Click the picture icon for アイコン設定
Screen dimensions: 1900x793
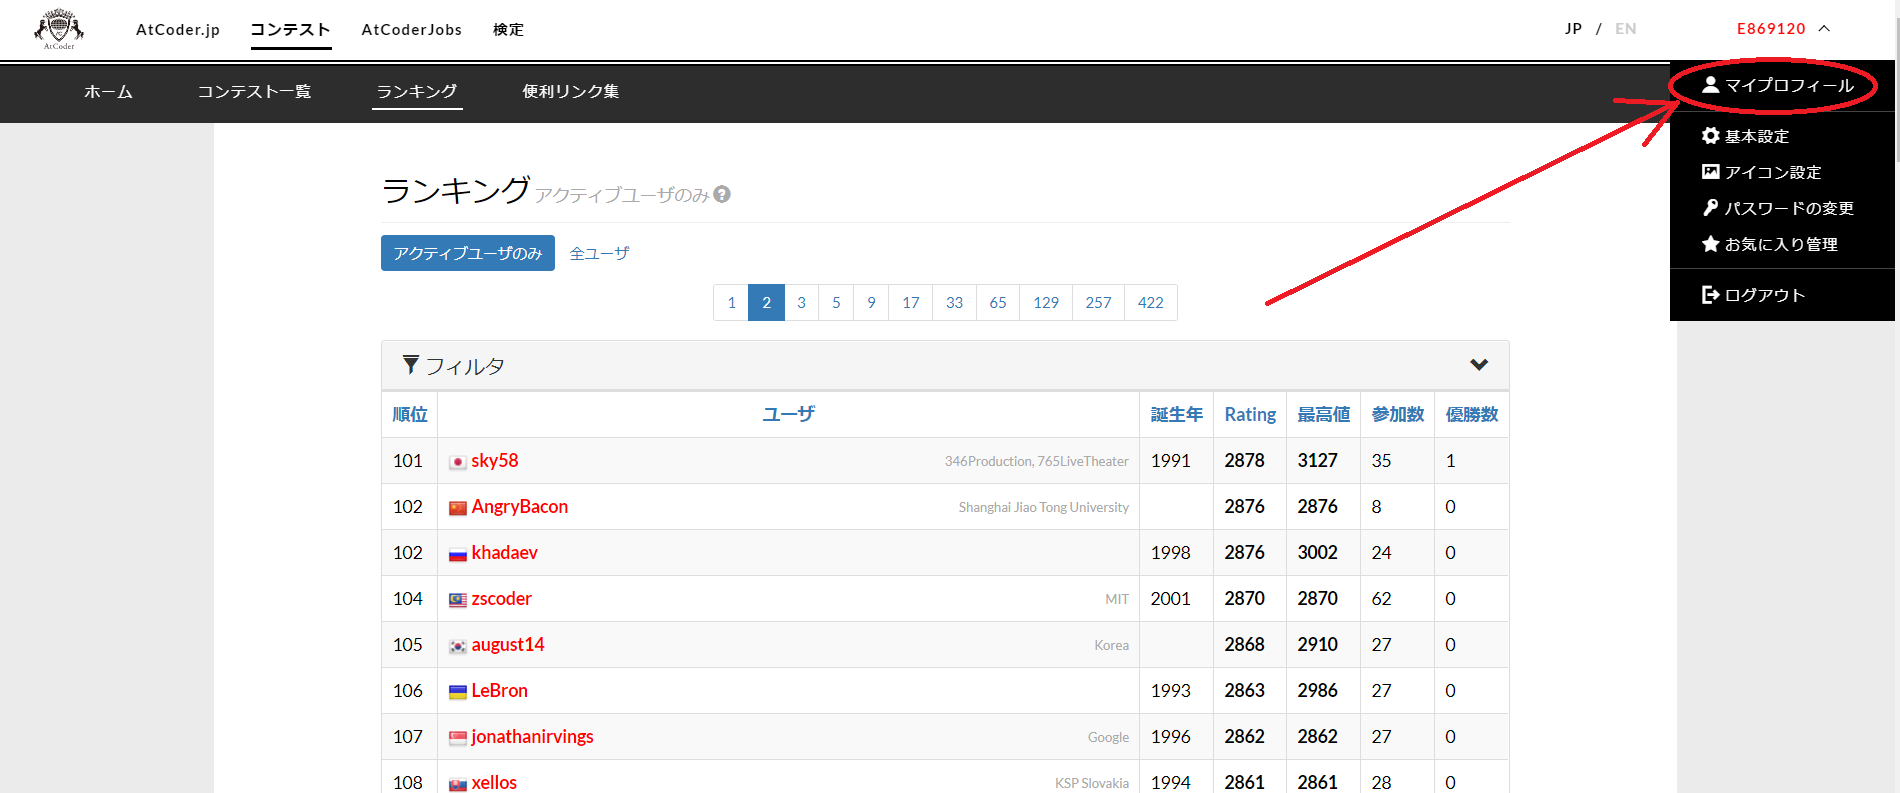(x=1711, y=172)
